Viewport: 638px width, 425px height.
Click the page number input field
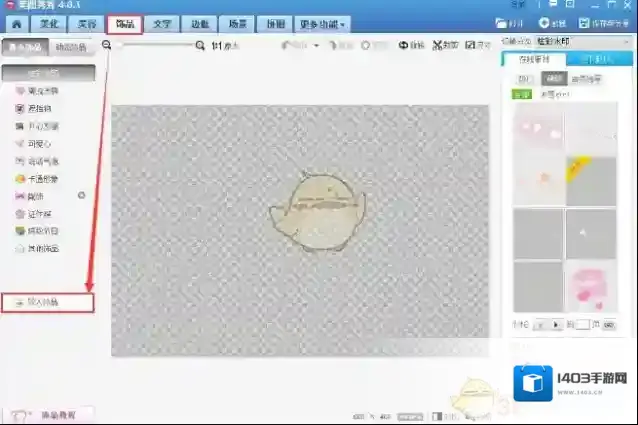582,324
